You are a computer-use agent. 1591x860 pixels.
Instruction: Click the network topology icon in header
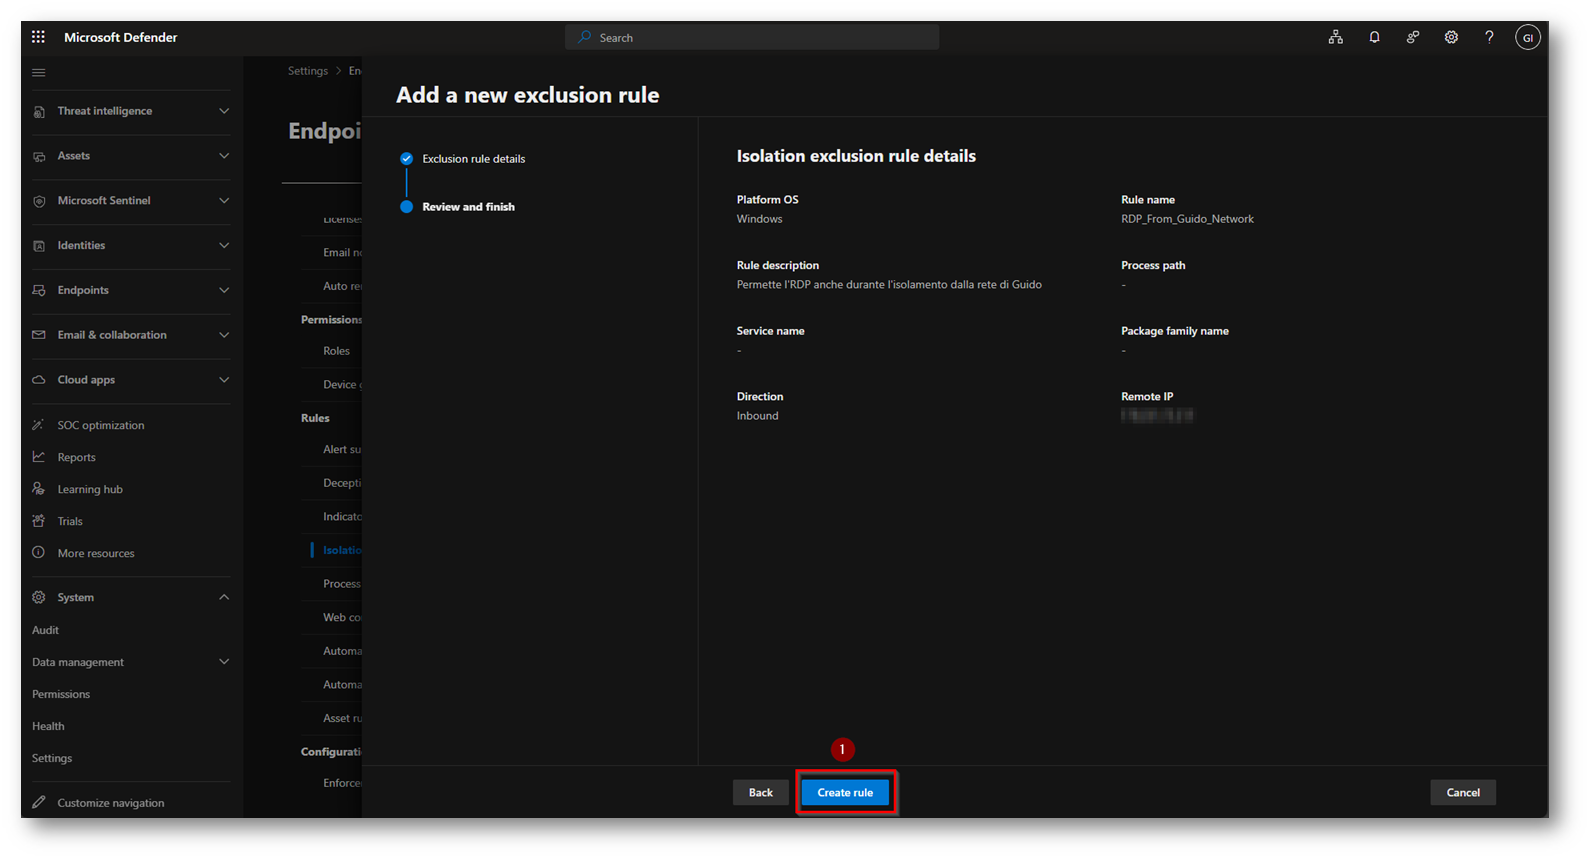tap(1335, 37)
